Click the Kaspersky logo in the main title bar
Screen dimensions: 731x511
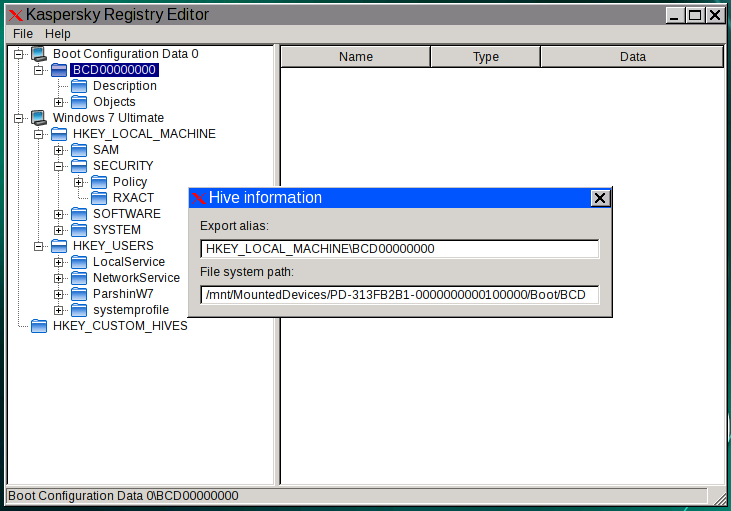(x=15, y=15)
